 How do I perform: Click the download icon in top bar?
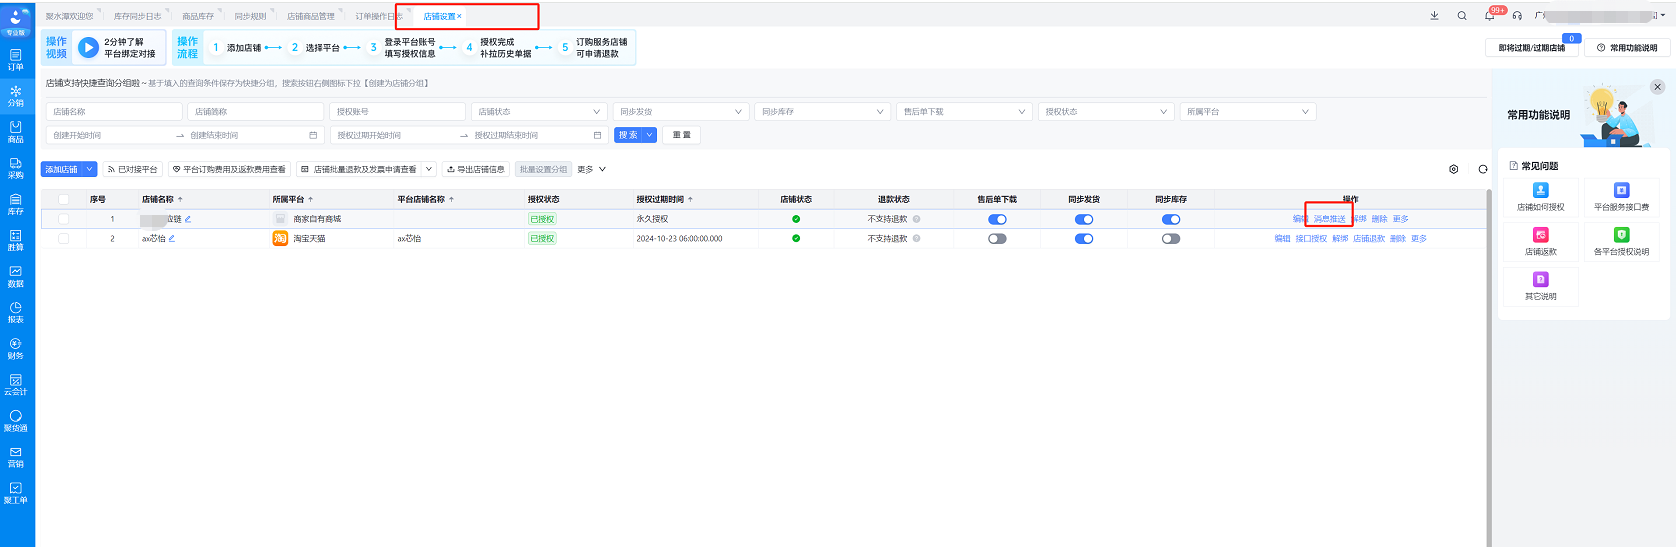click(x=1434, y=16)
